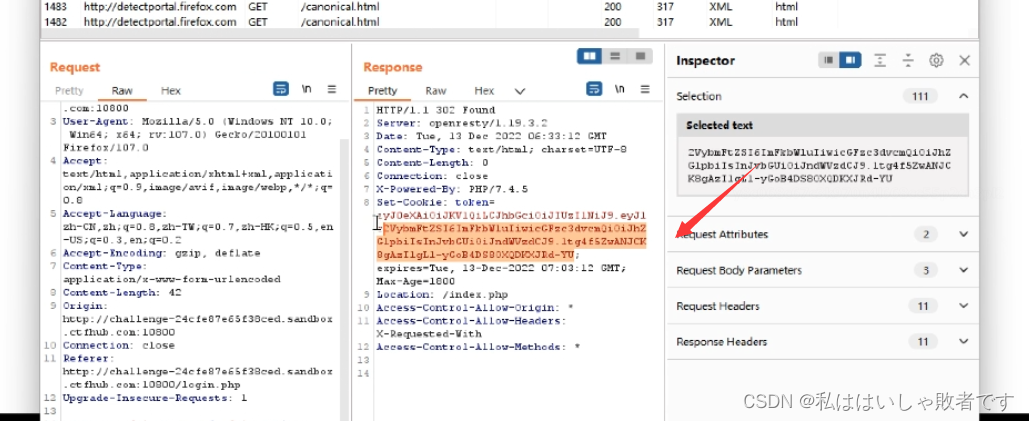1029x421 pixels.
Task: Click 'Max-Age=1800' in response
Action: (x=415, y=281)
